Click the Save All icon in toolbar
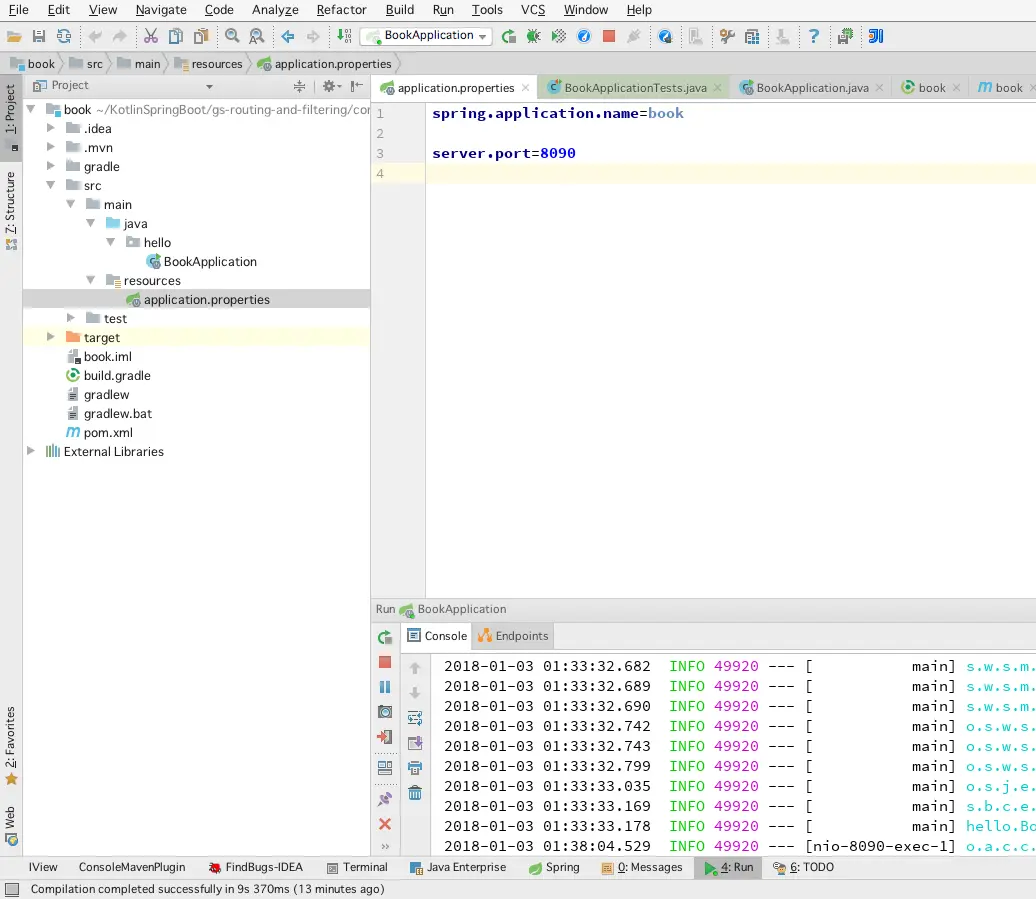Image resolution: width=1036 pixels, height=899 pixels. (x=39, y=36)
